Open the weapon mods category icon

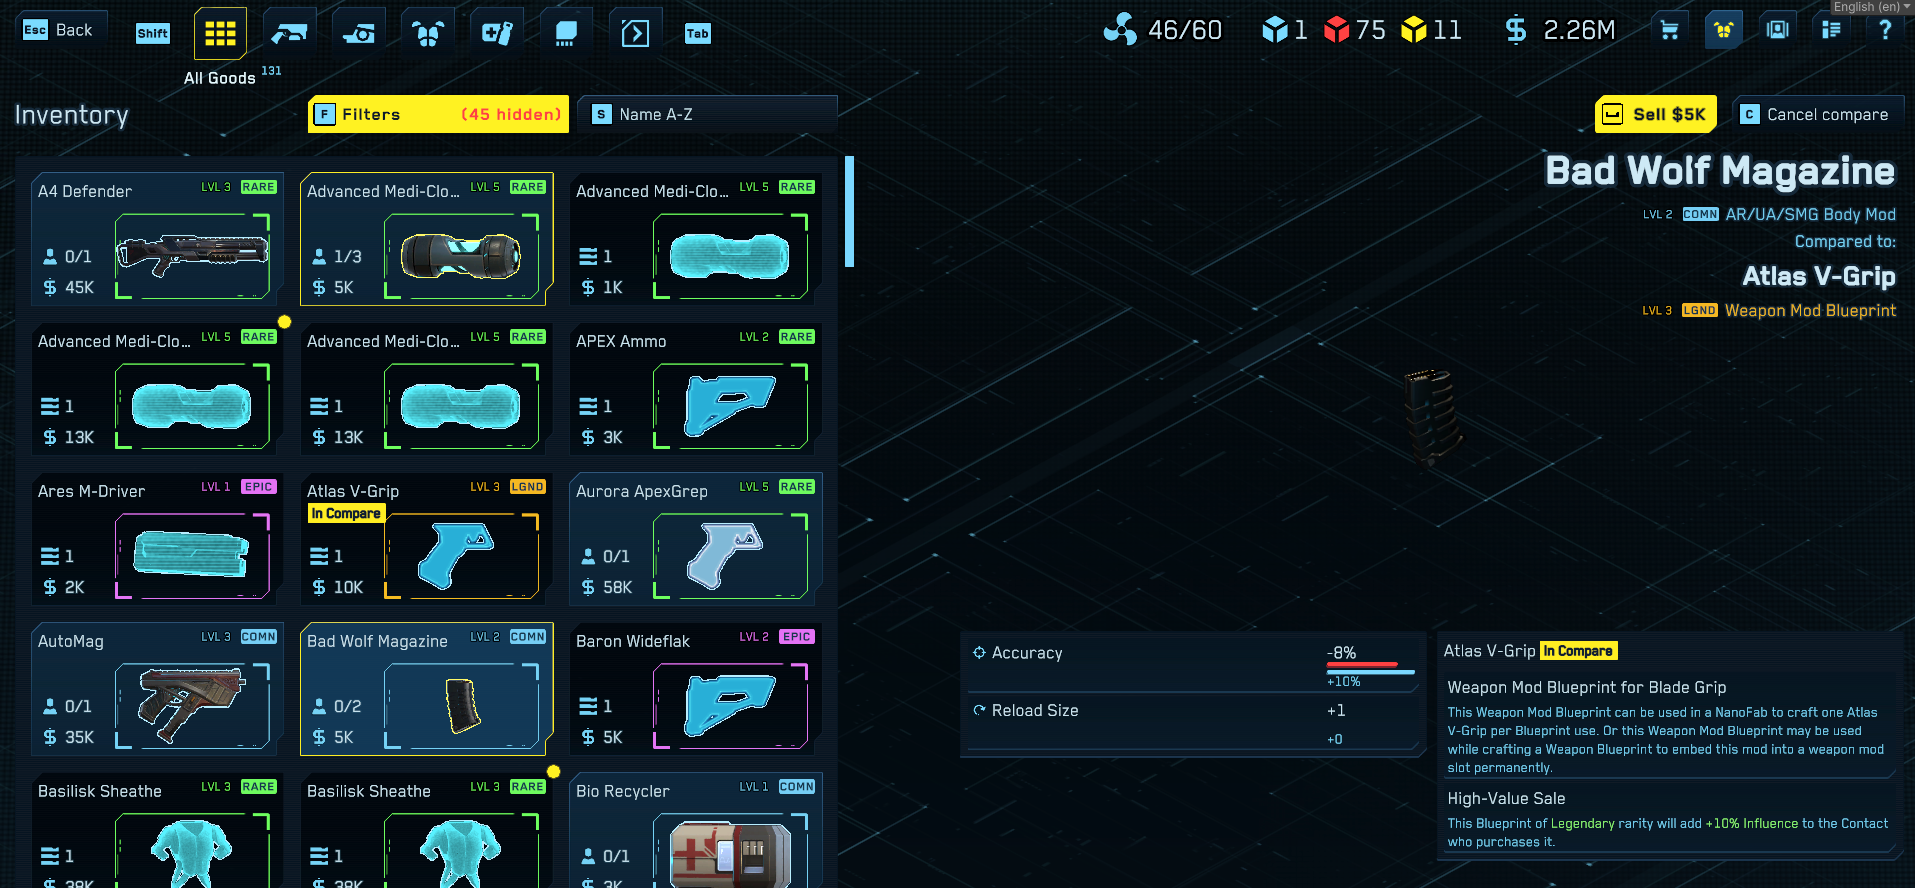point(359,34)
